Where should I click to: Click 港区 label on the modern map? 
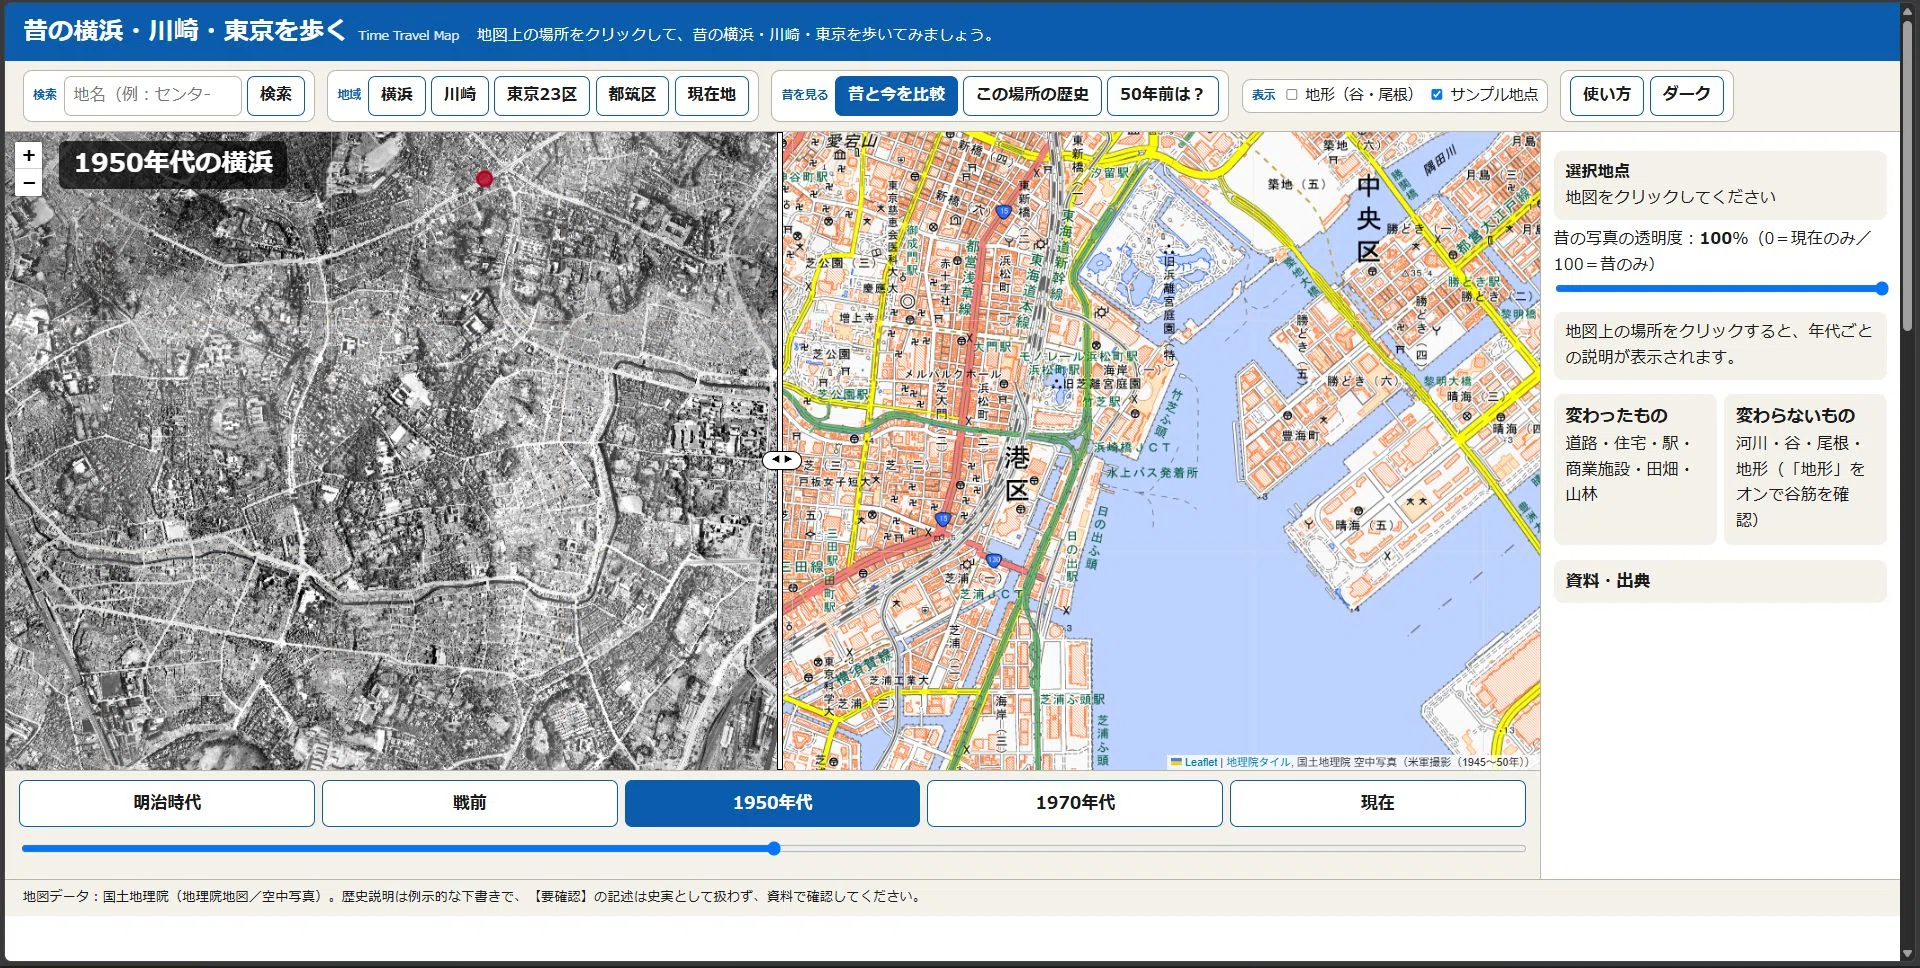point(1017,474)
